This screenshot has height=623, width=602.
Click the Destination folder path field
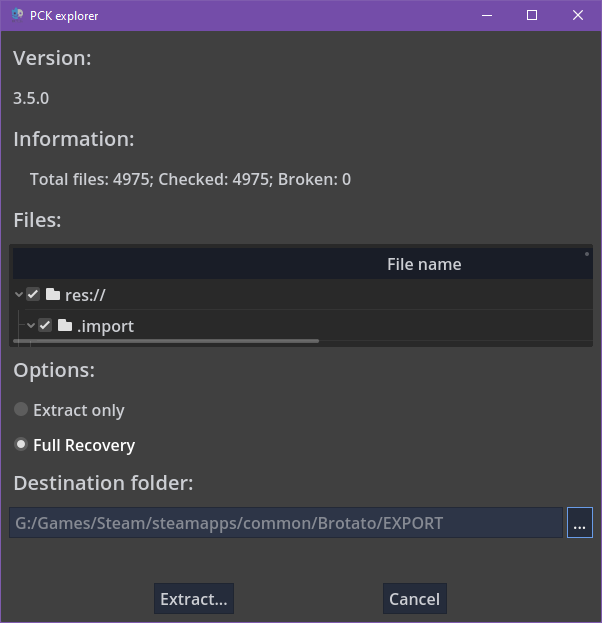(286, 523)
